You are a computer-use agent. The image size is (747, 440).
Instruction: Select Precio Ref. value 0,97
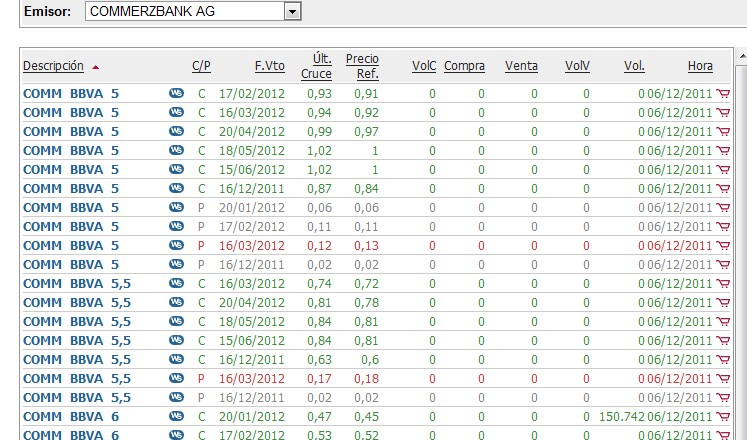(366, 132)
